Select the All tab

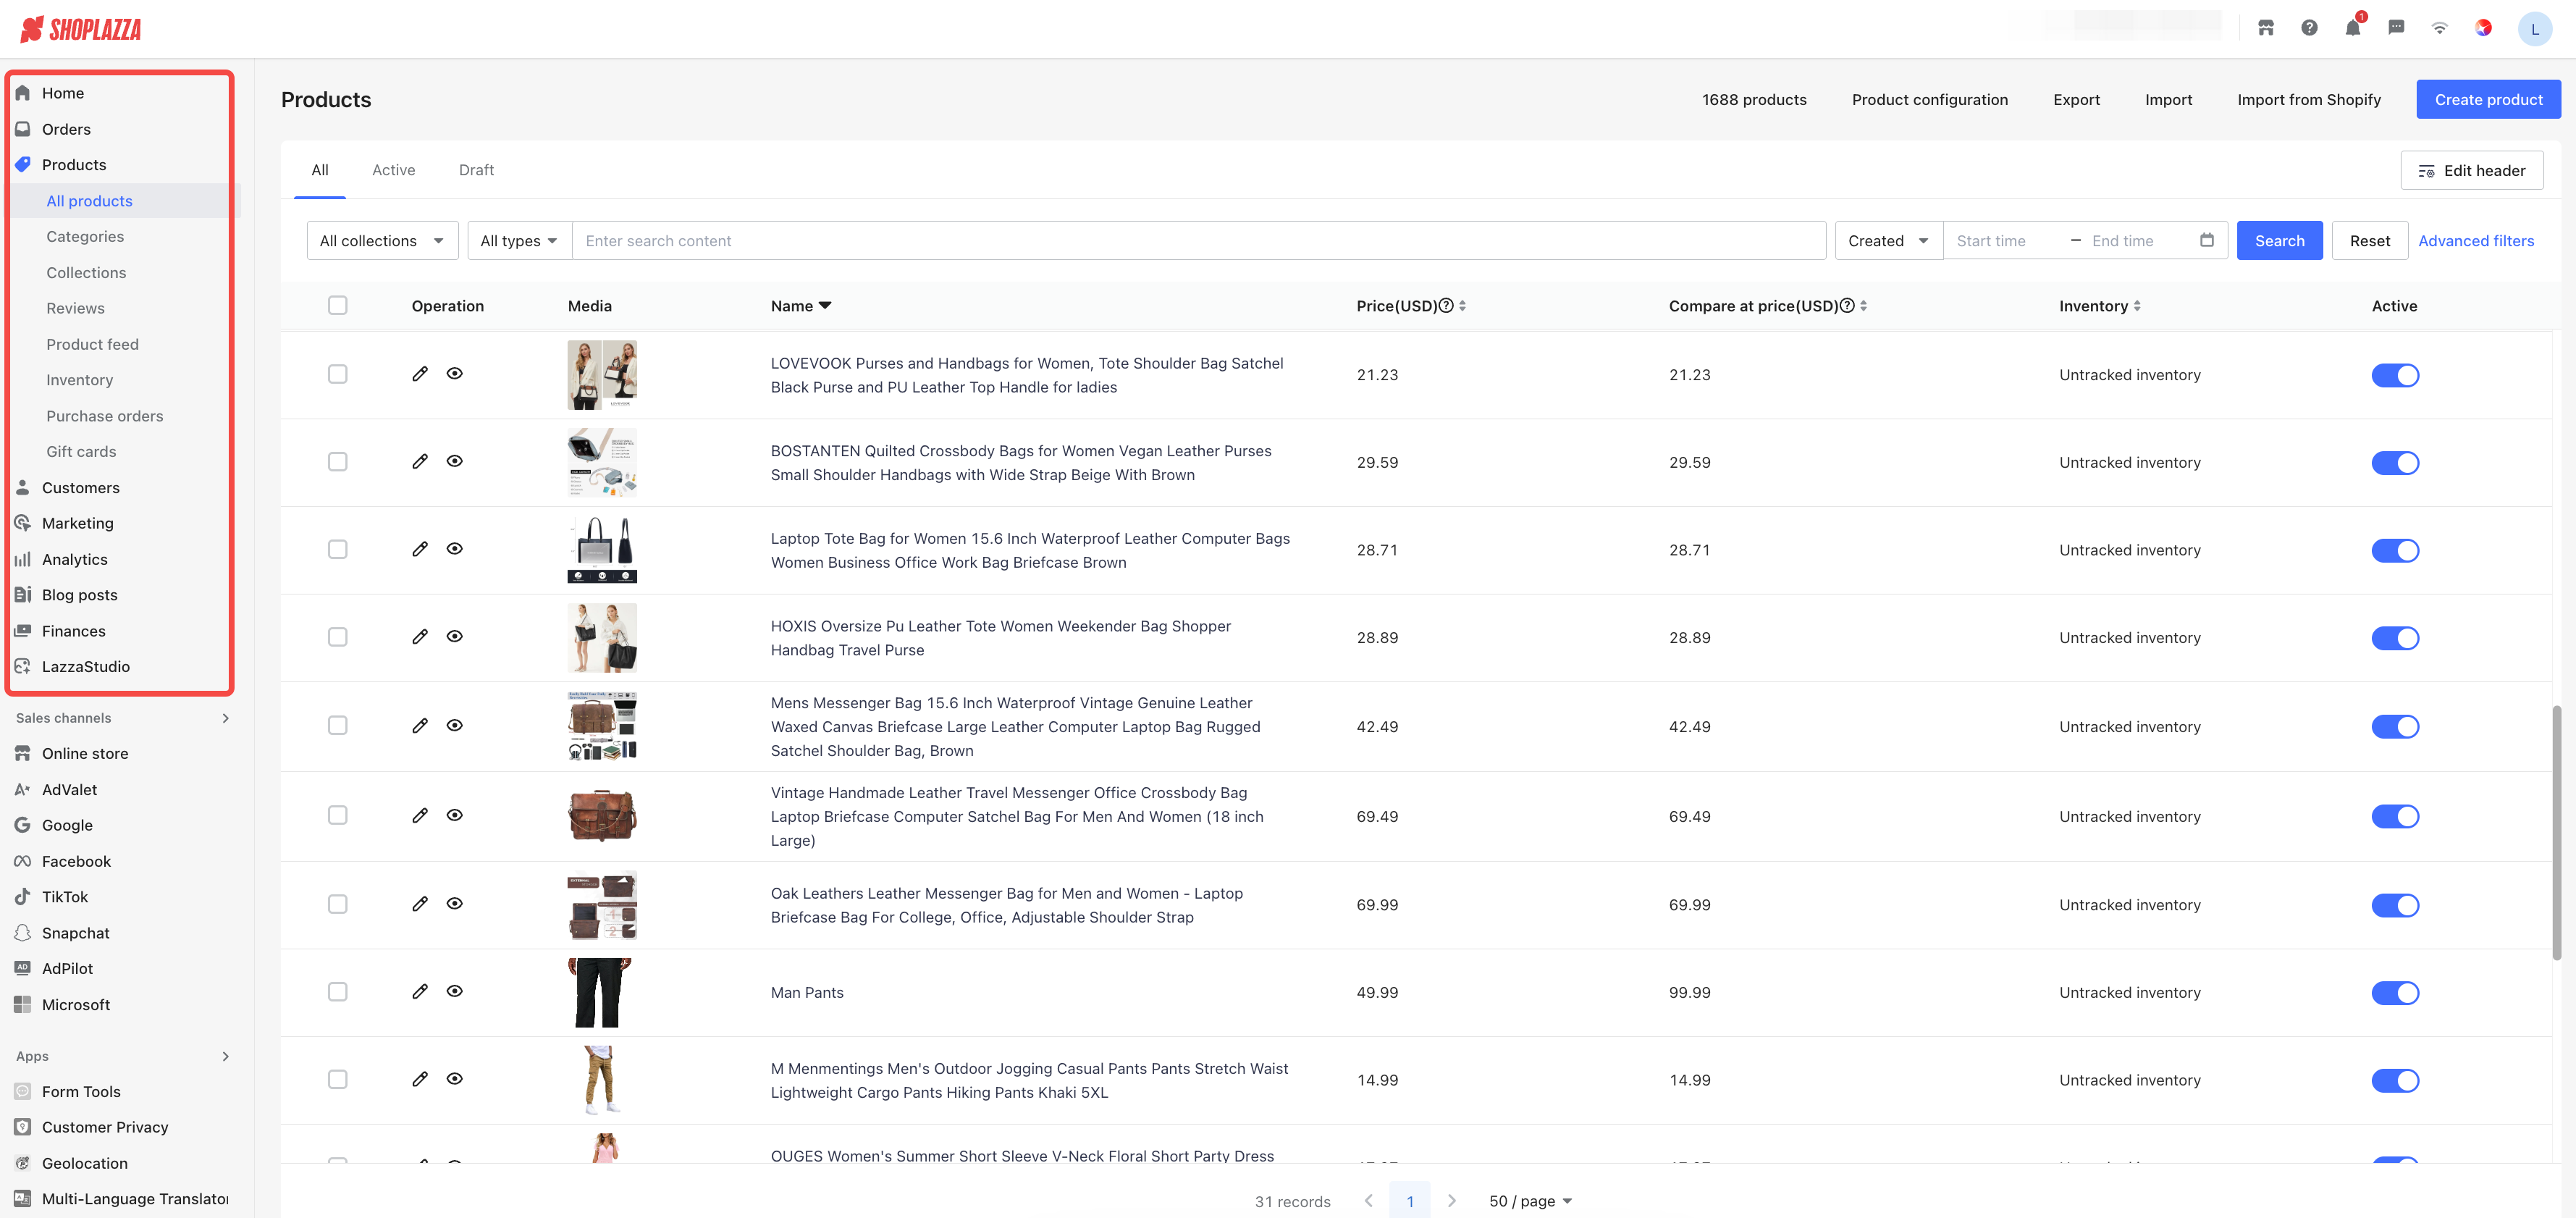point(320,170)
